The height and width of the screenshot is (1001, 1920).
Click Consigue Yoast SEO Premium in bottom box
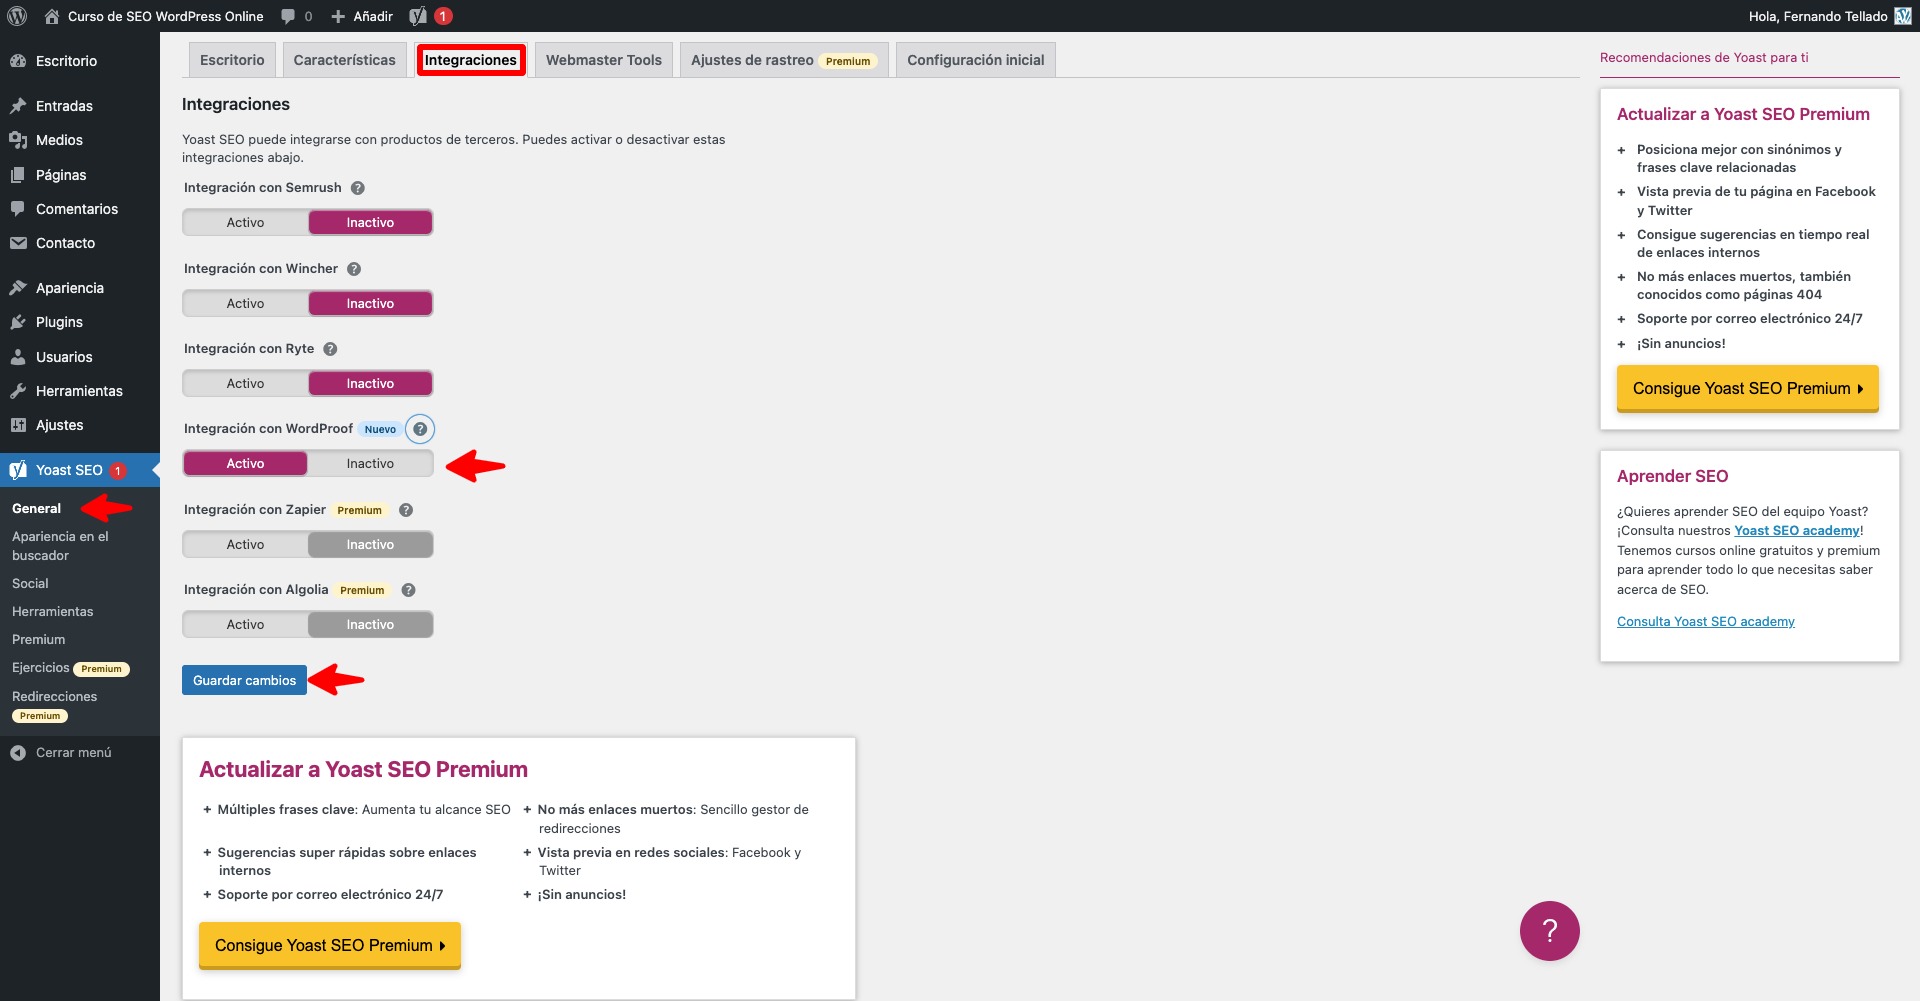330,946
